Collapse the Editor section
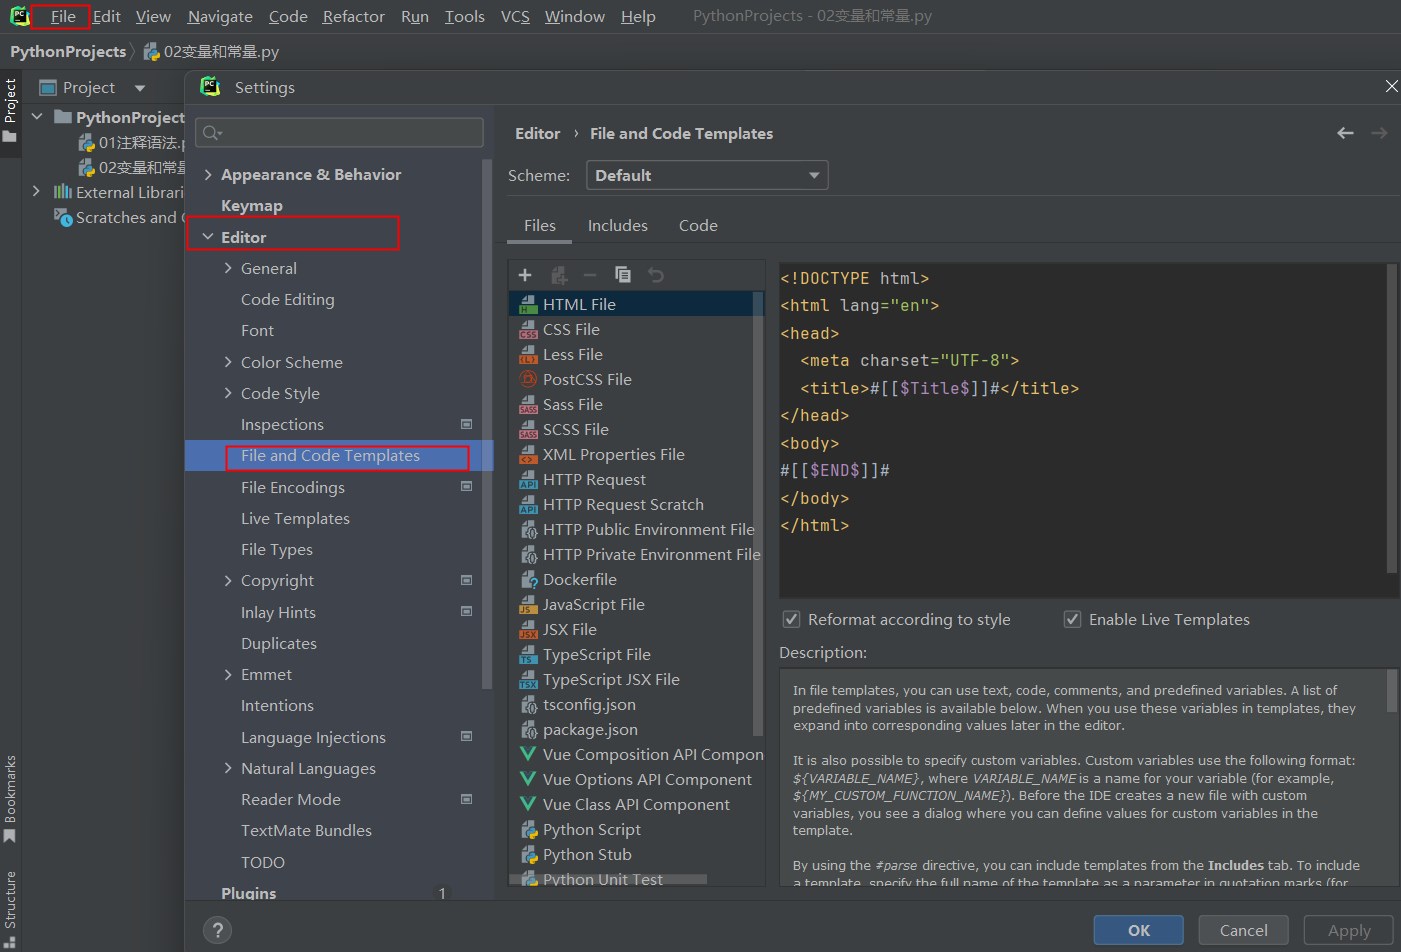The width and height of the screenshot is (1401, 952). point(208,237)
